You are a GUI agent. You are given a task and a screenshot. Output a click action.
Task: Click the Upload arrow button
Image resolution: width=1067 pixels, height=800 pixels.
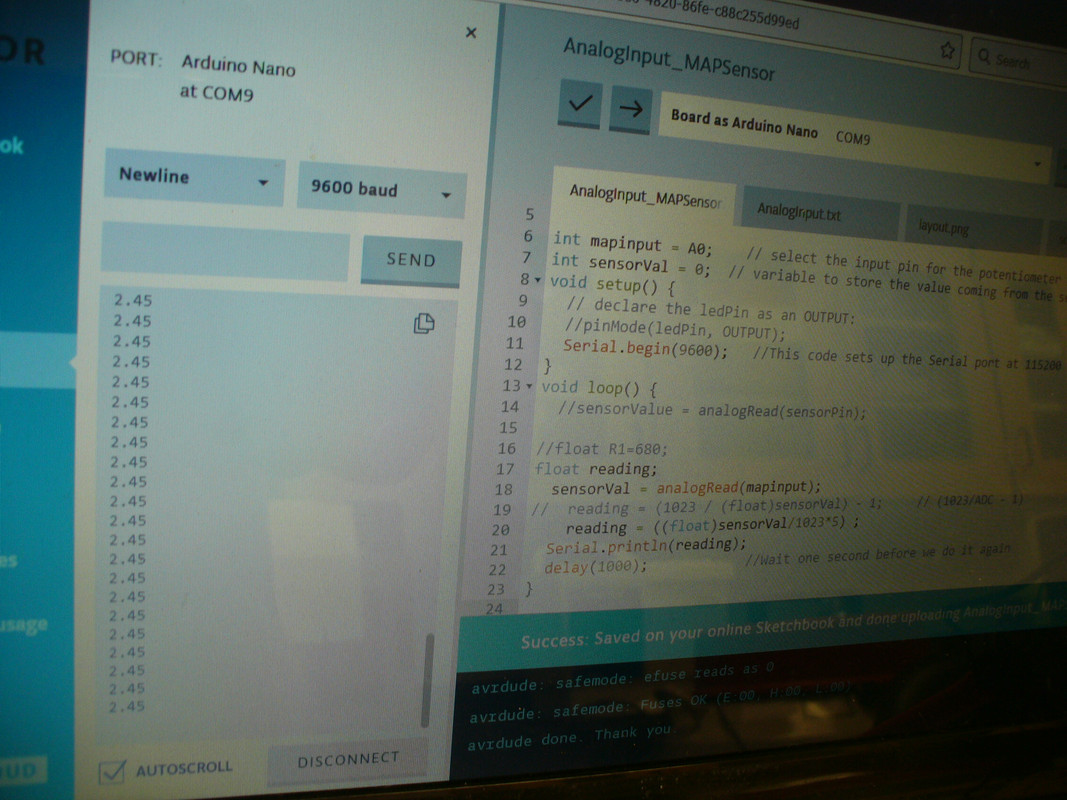[x=631, y=110]
